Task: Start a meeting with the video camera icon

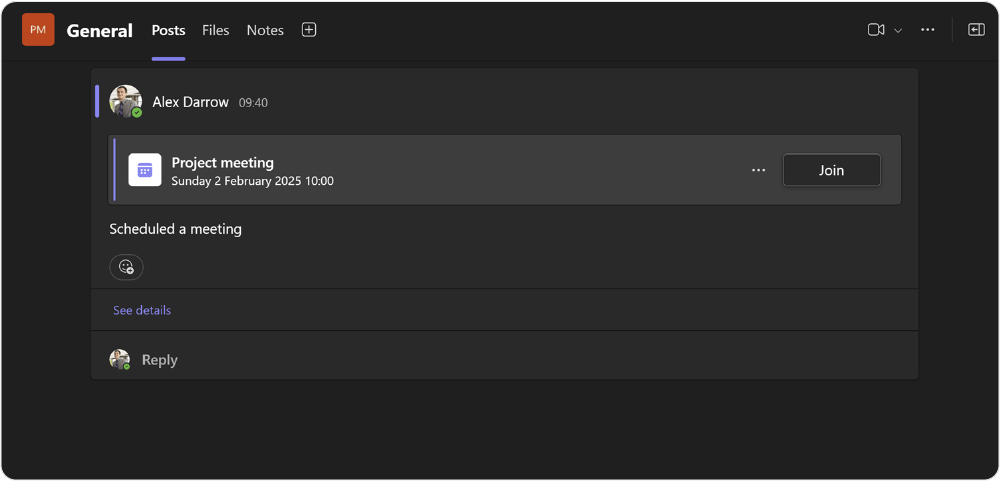Action: tap(876, 30)
